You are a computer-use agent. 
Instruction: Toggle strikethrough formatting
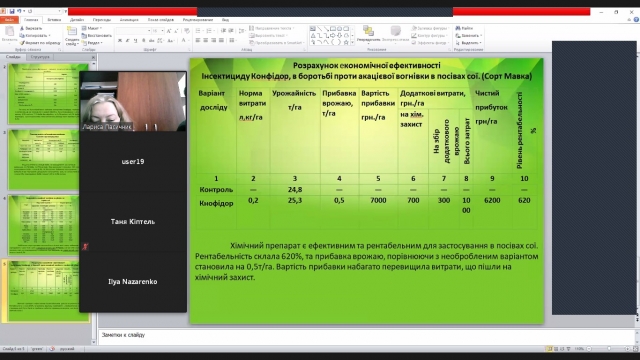pyautogui.click(x=151, y=40)
